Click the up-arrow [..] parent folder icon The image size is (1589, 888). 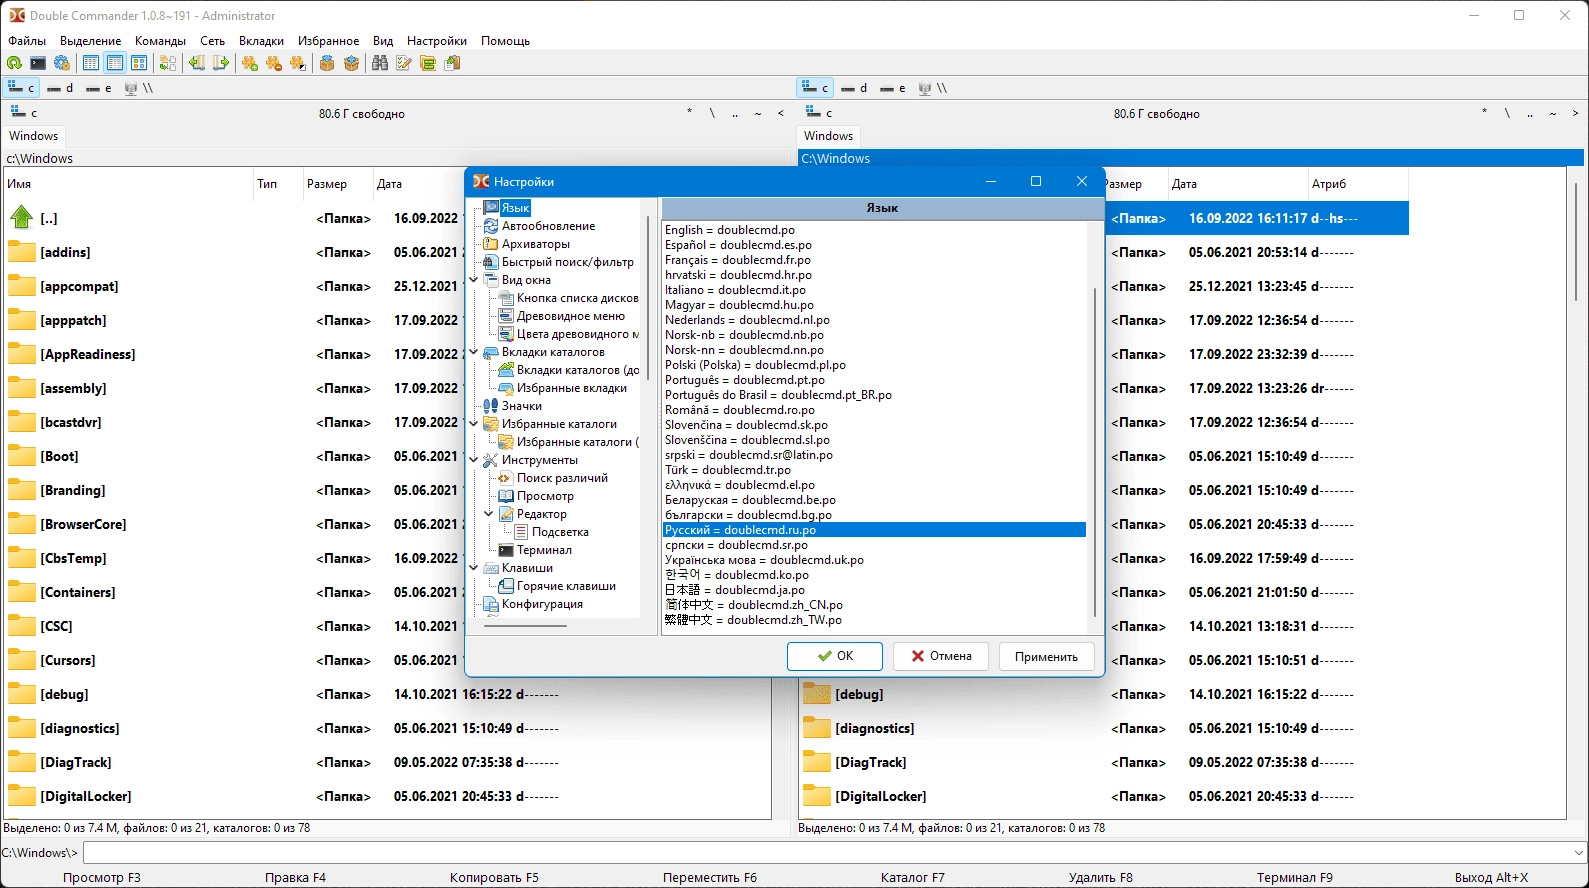(22, 217)
